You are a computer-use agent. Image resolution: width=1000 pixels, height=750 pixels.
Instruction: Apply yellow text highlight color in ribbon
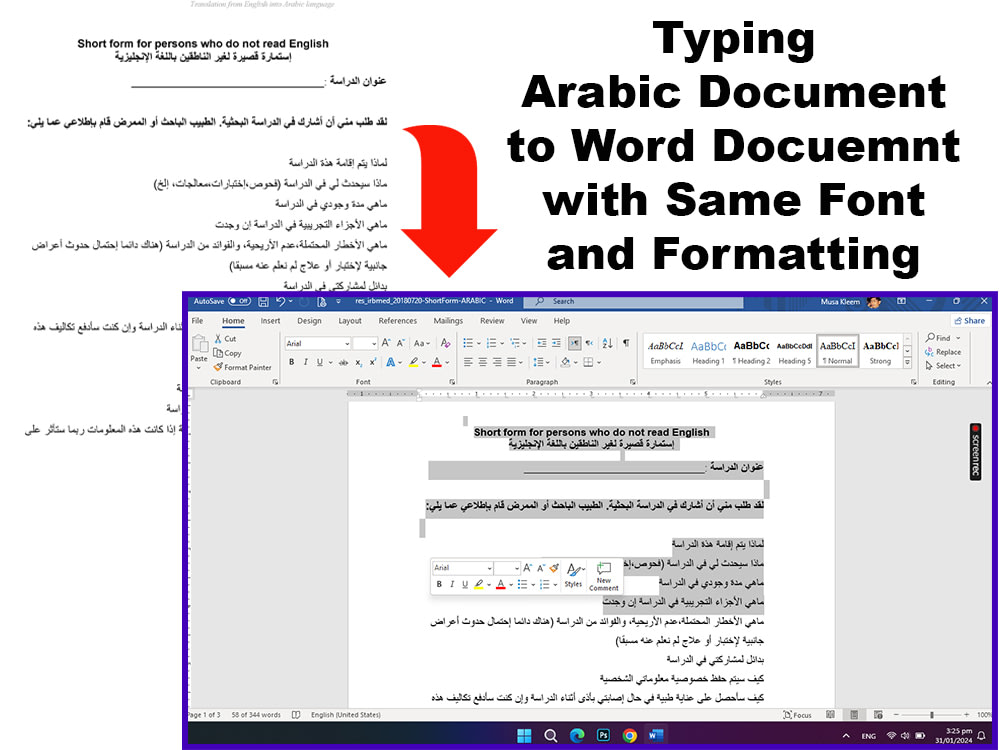point(413,362)
